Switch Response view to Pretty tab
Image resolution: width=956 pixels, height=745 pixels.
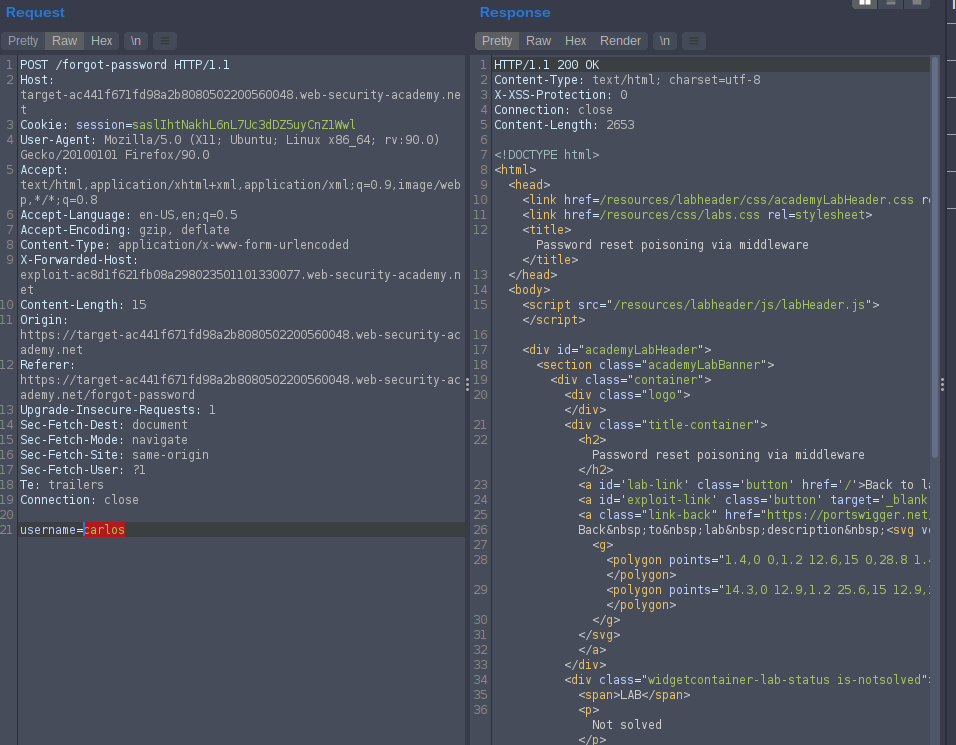pyautogui.click(x=497, y=41)
